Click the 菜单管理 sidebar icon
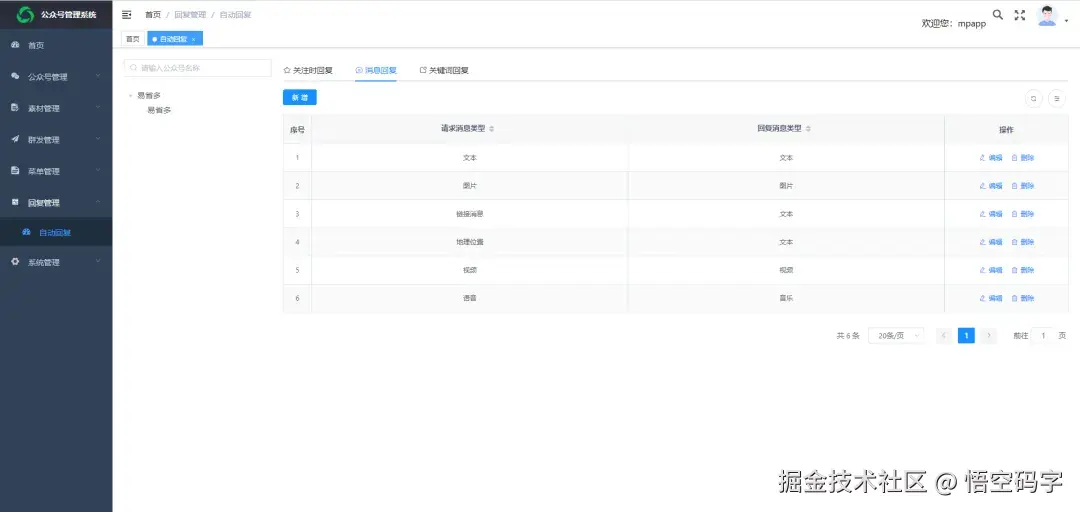1080x512 pixels. [15, 171]
